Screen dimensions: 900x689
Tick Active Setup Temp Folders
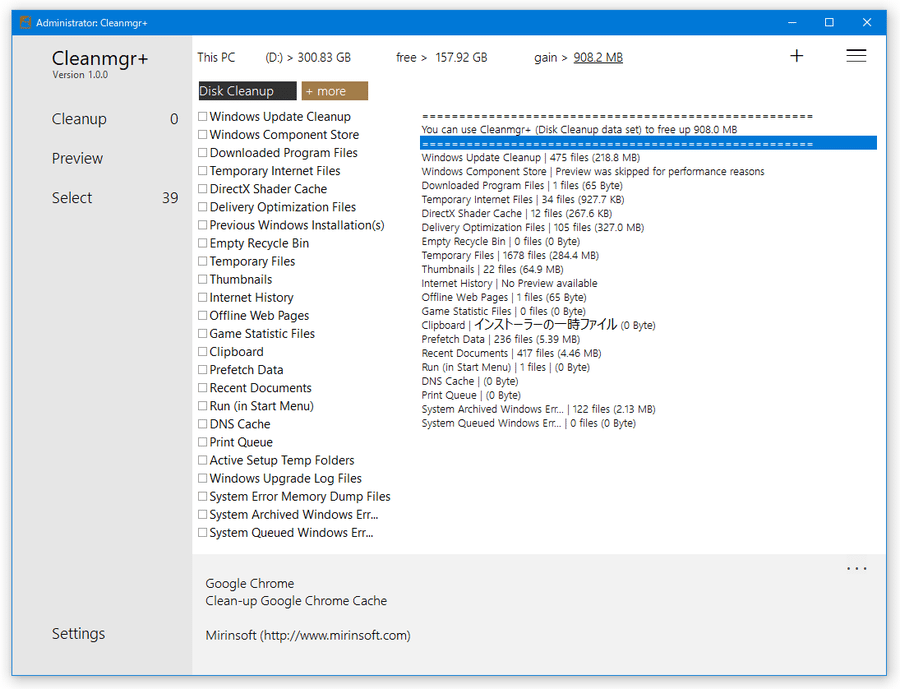pyautogui.click(x=203, y=460)
